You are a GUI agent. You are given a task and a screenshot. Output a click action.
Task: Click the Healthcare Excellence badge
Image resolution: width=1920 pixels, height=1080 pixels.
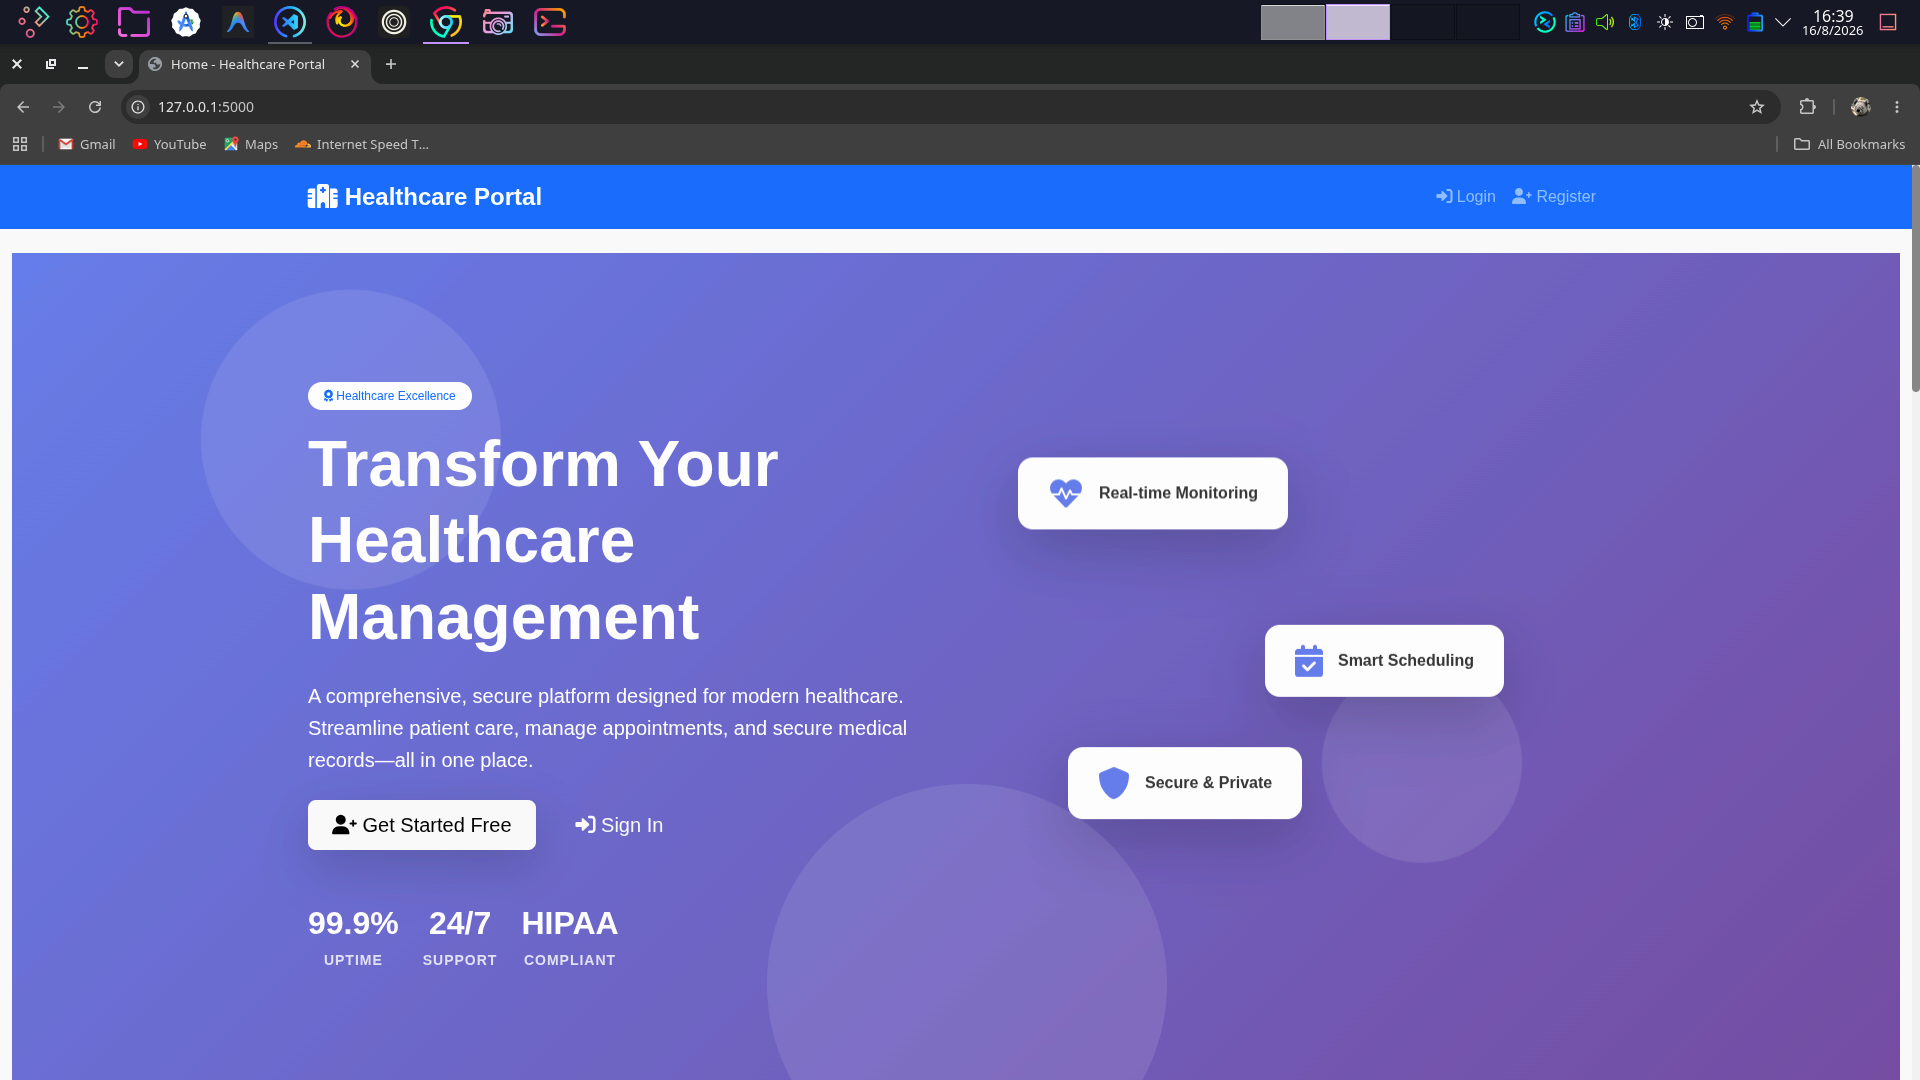(x=390, y=396)
